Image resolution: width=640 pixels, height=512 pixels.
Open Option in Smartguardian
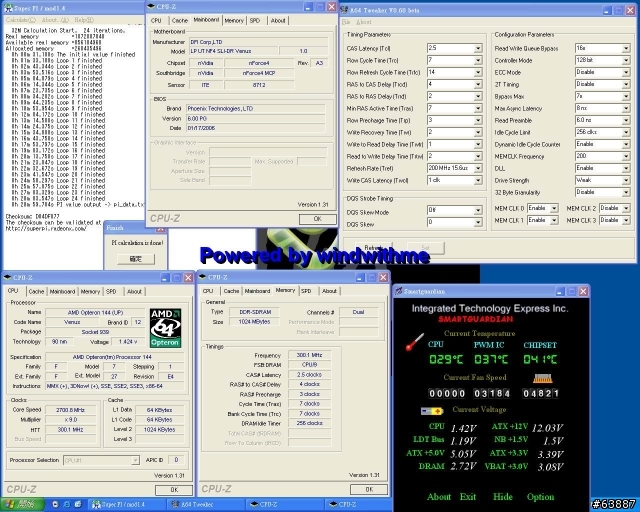(540, 497)
